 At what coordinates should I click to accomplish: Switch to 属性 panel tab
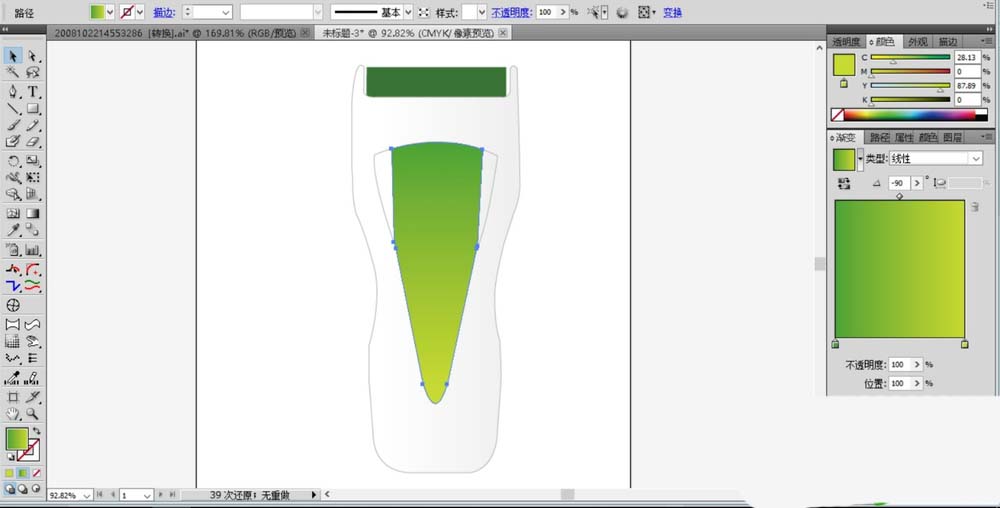tap(904, 137)
